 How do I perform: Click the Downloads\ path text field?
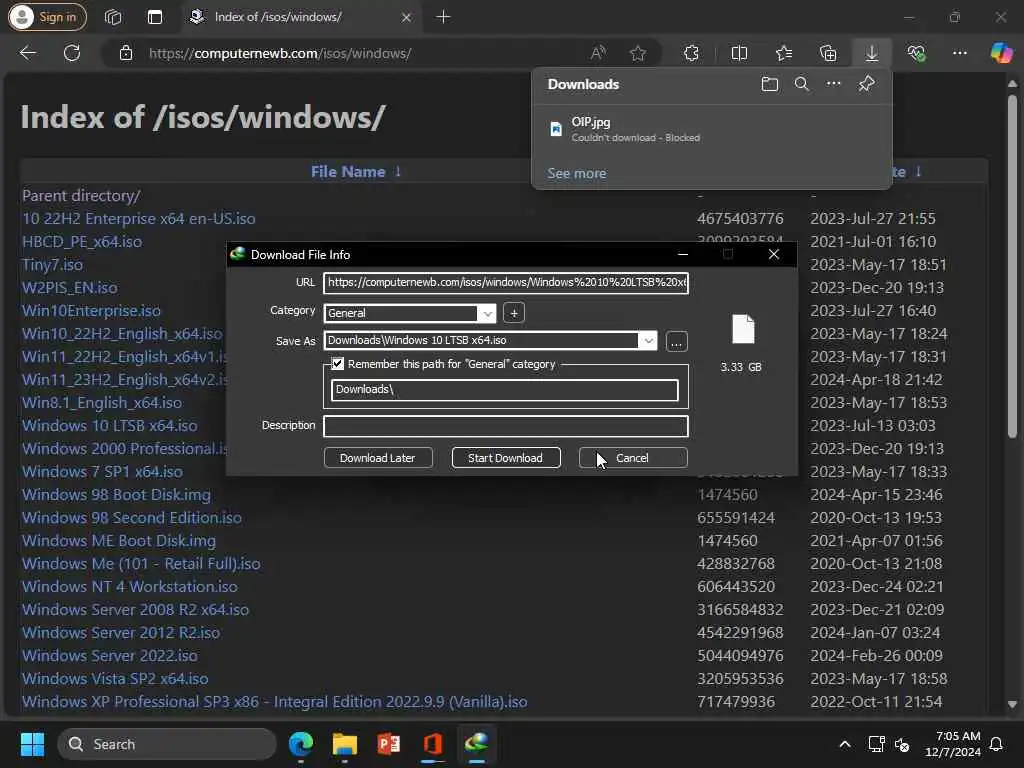click(x=504, y=390)
